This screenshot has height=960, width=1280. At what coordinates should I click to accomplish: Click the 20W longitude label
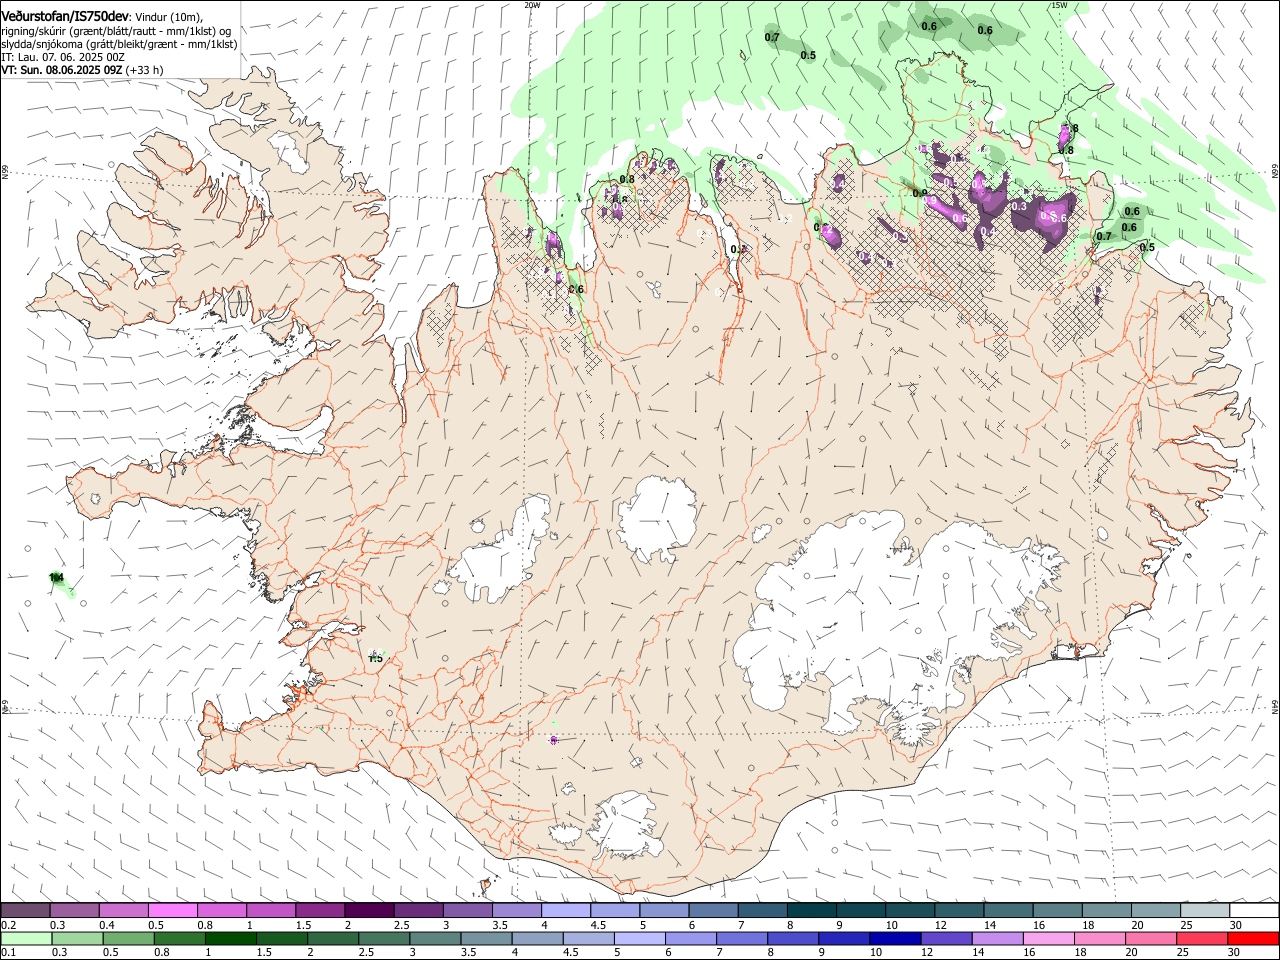[532, 5]
